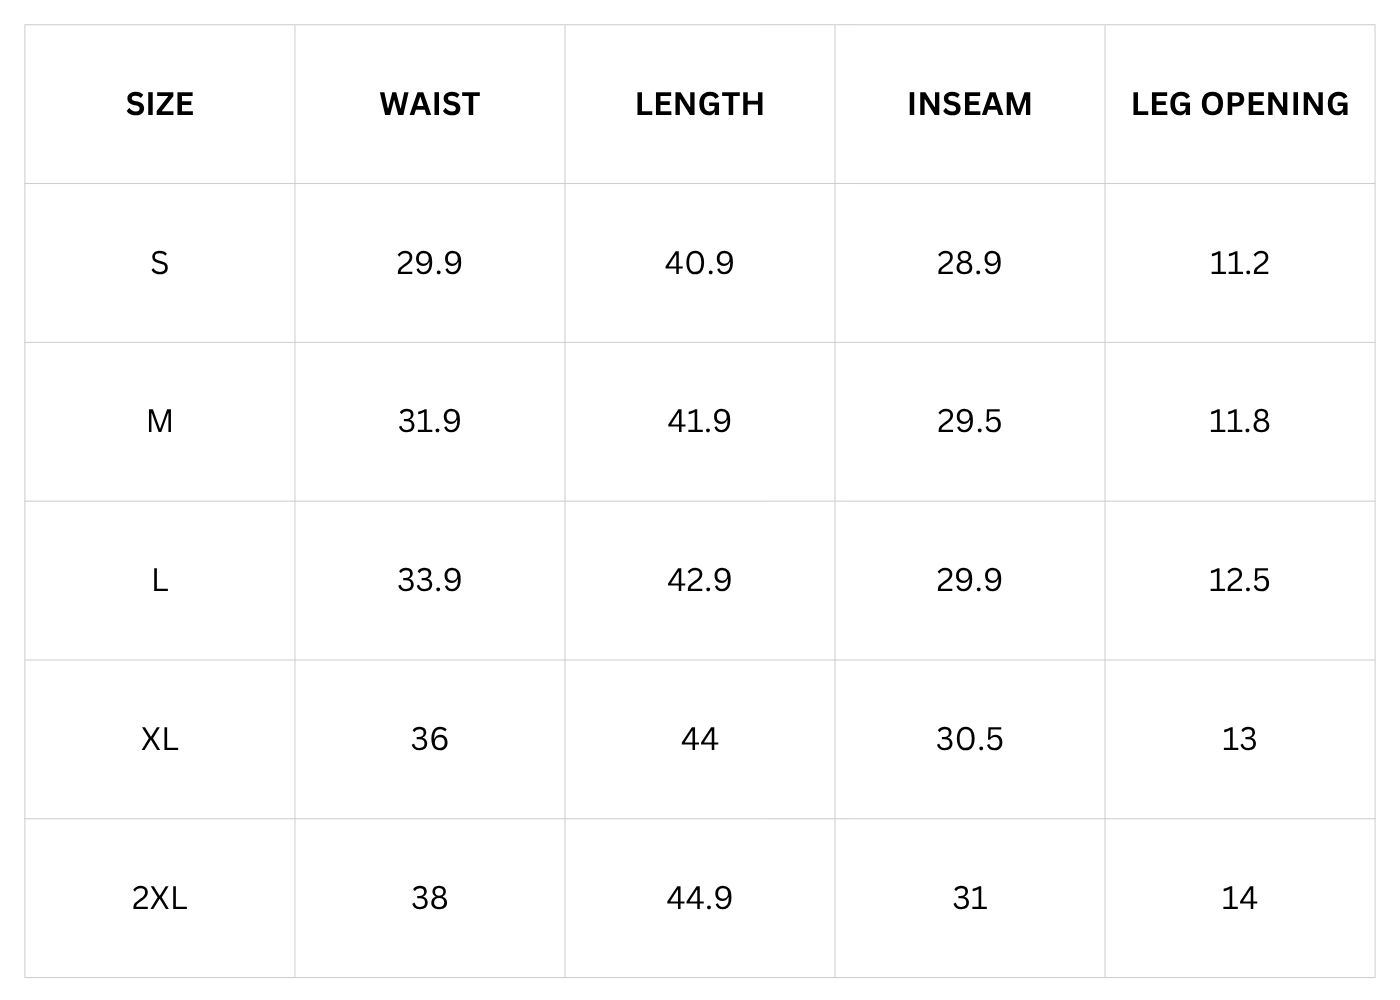This screenshot has width=1400, height=1000.
Task: Click leg opening value 14
Action: [x=1239, y=898]
